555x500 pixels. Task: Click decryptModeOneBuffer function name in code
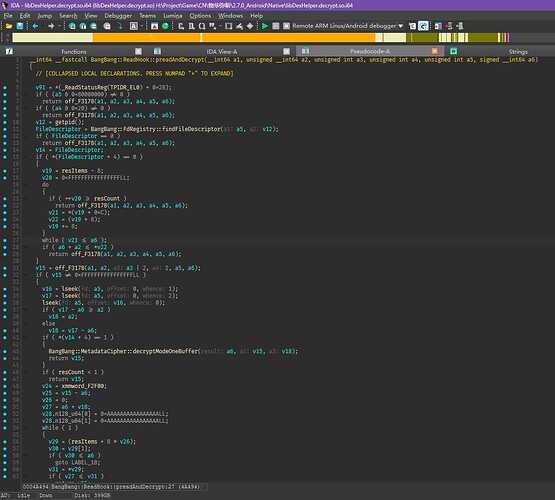point(165,351)
